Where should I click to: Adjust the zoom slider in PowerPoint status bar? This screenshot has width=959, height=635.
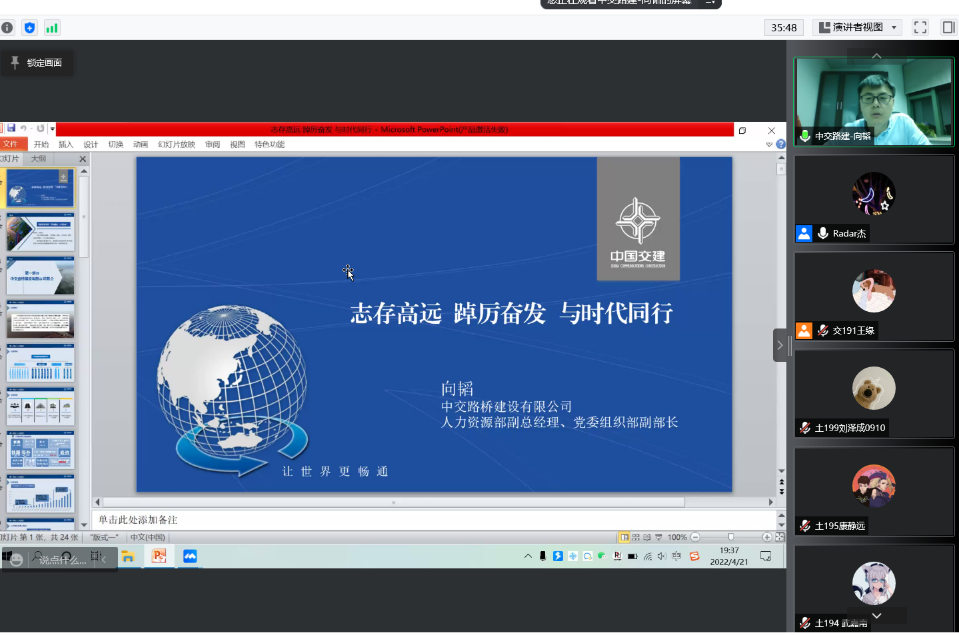(x=730, y=537)
